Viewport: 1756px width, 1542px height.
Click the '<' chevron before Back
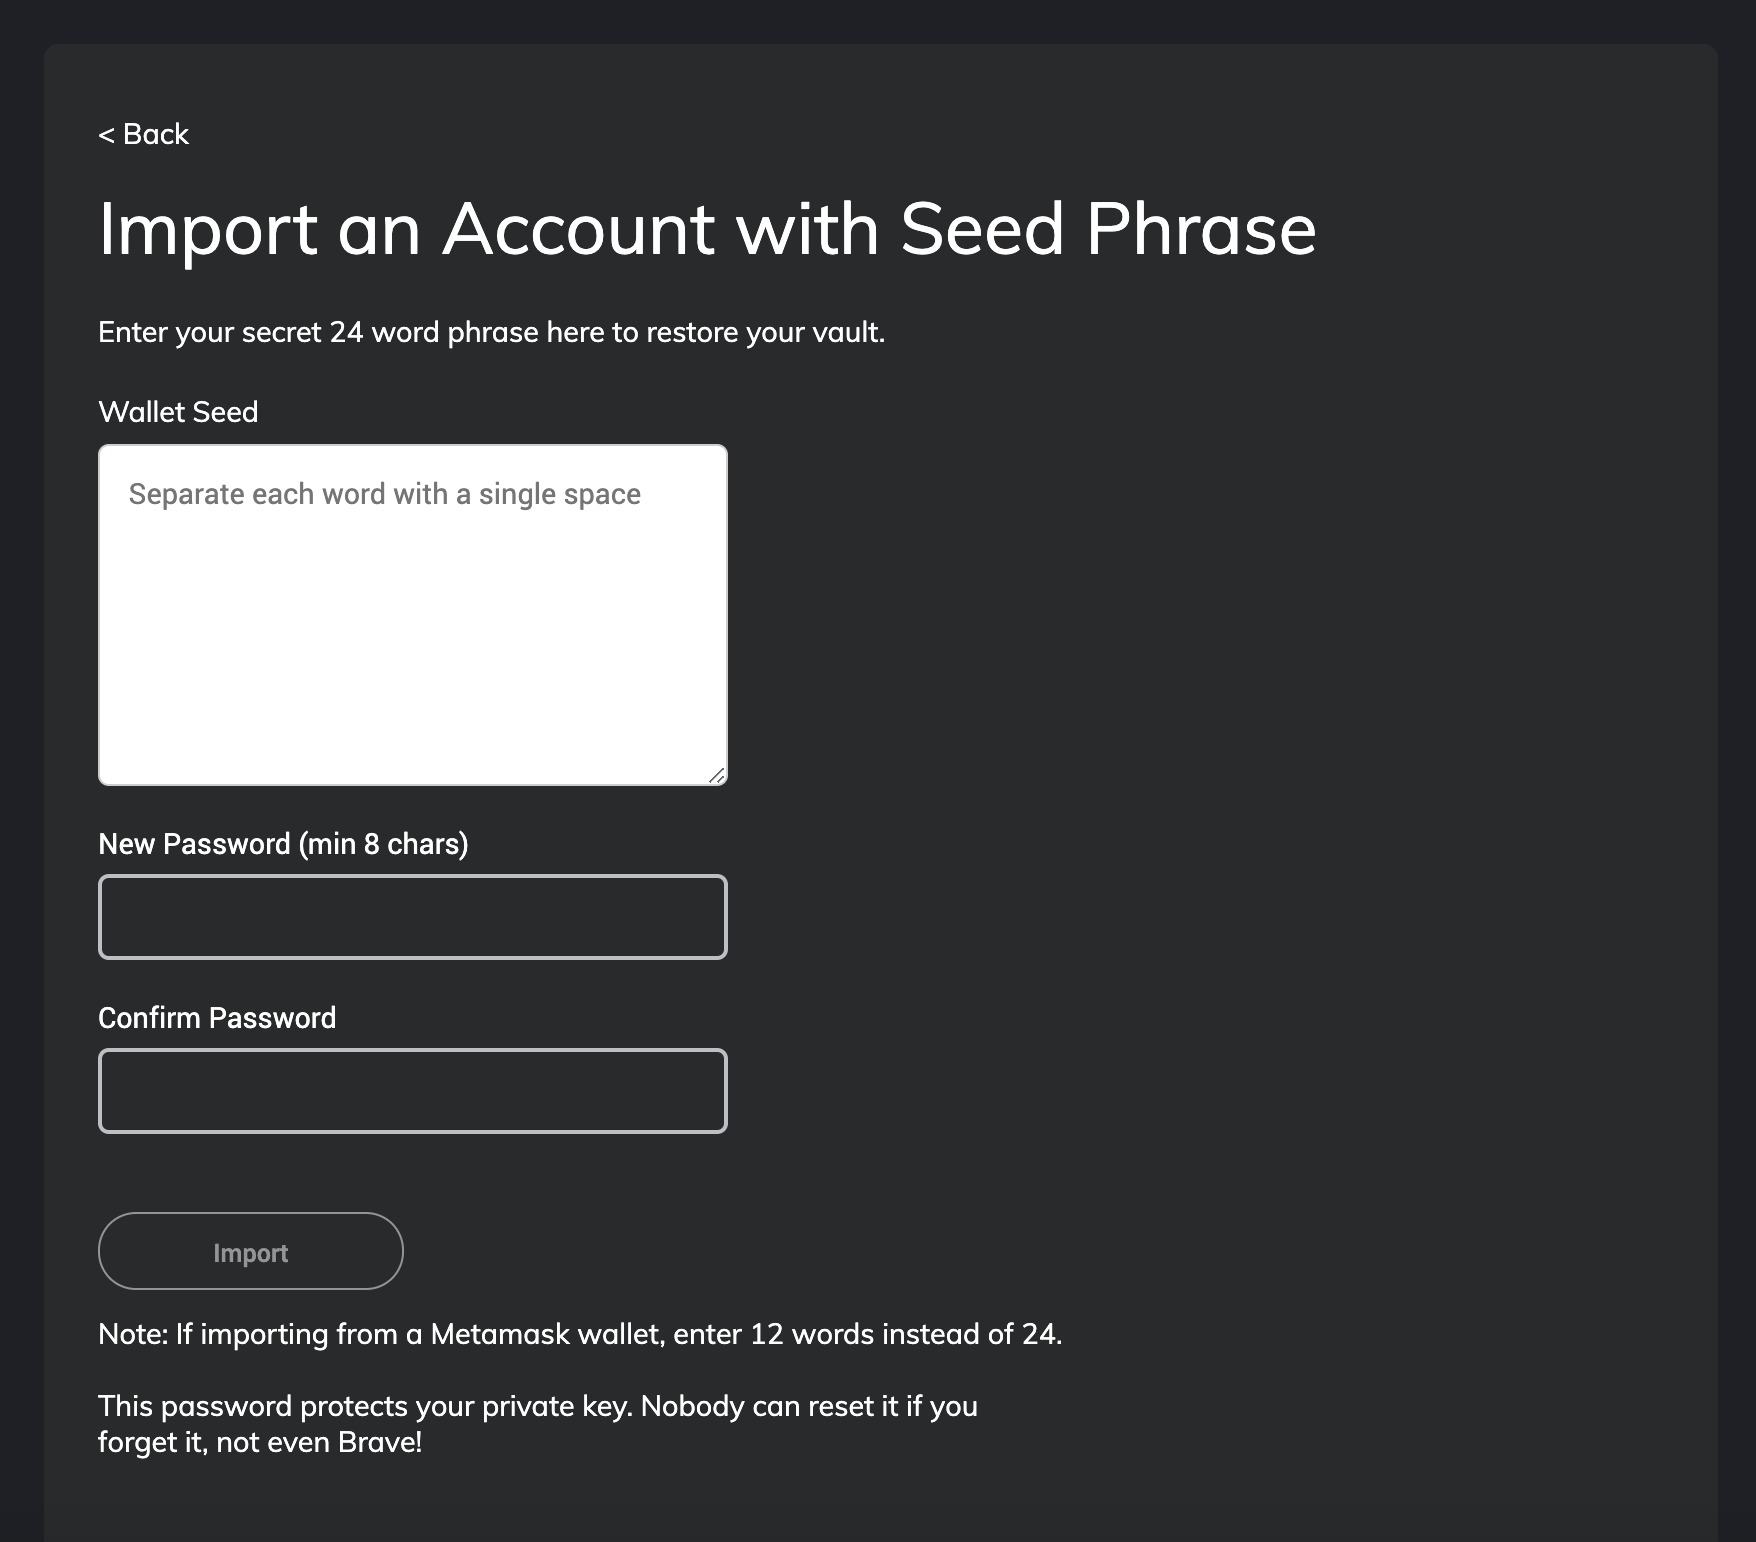[106, 135]
